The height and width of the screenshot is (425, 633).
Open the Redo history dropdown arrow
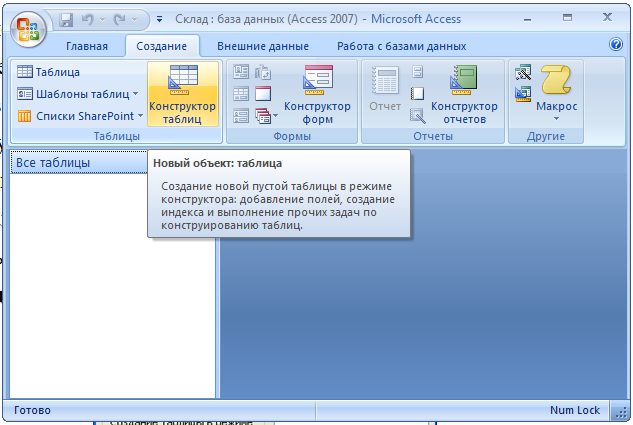pyautogui.click(x=135, y=19)
